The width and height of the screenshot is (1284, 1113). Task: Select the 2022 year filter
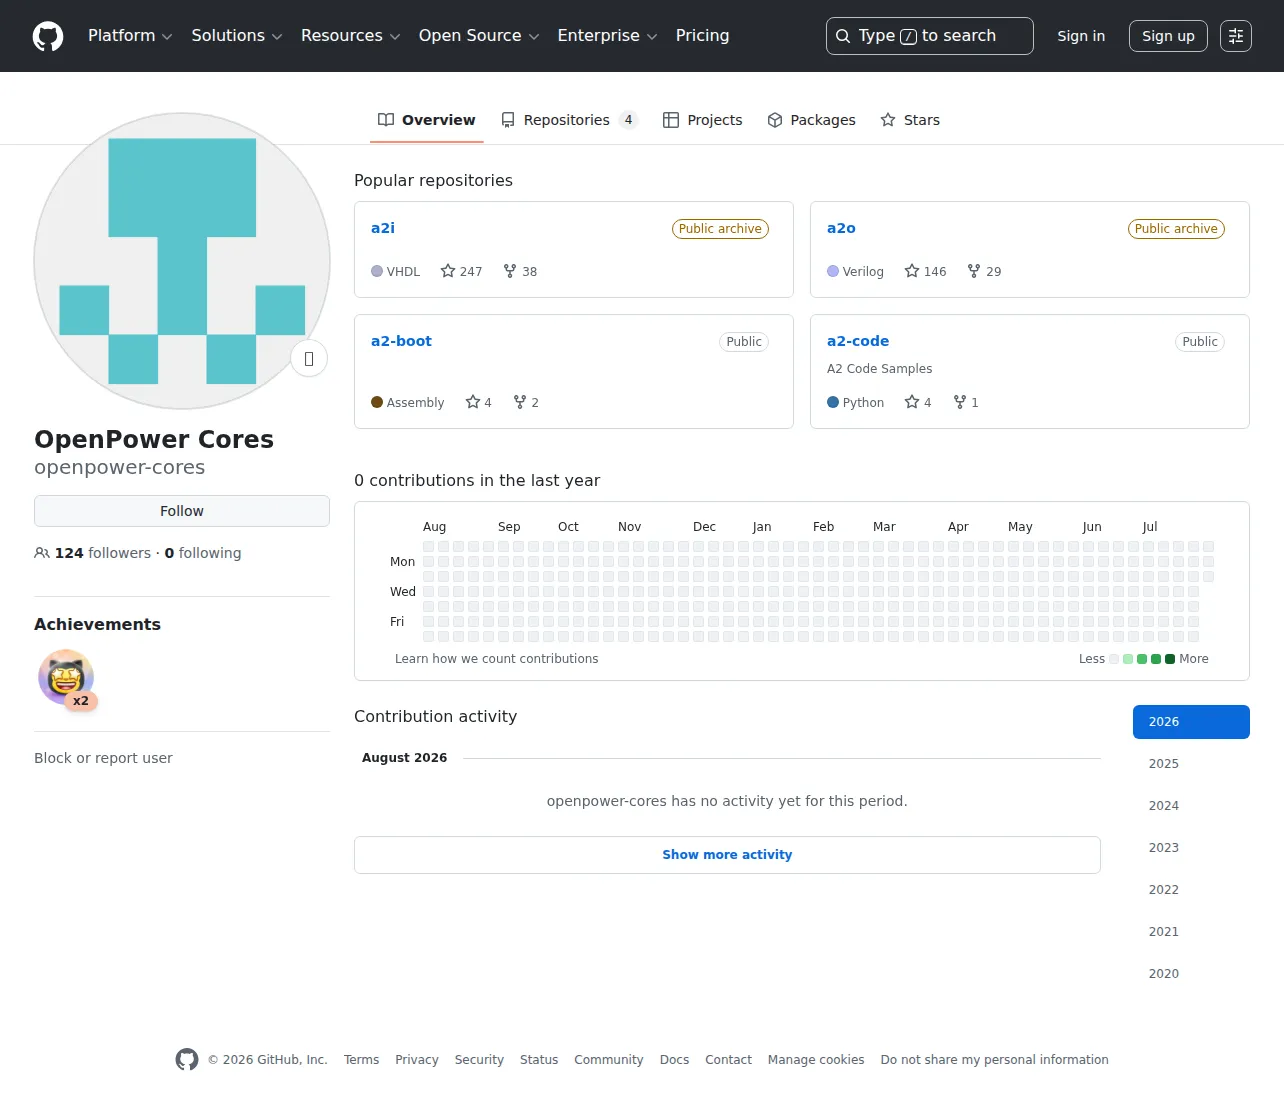click(x=1191, y=890)
